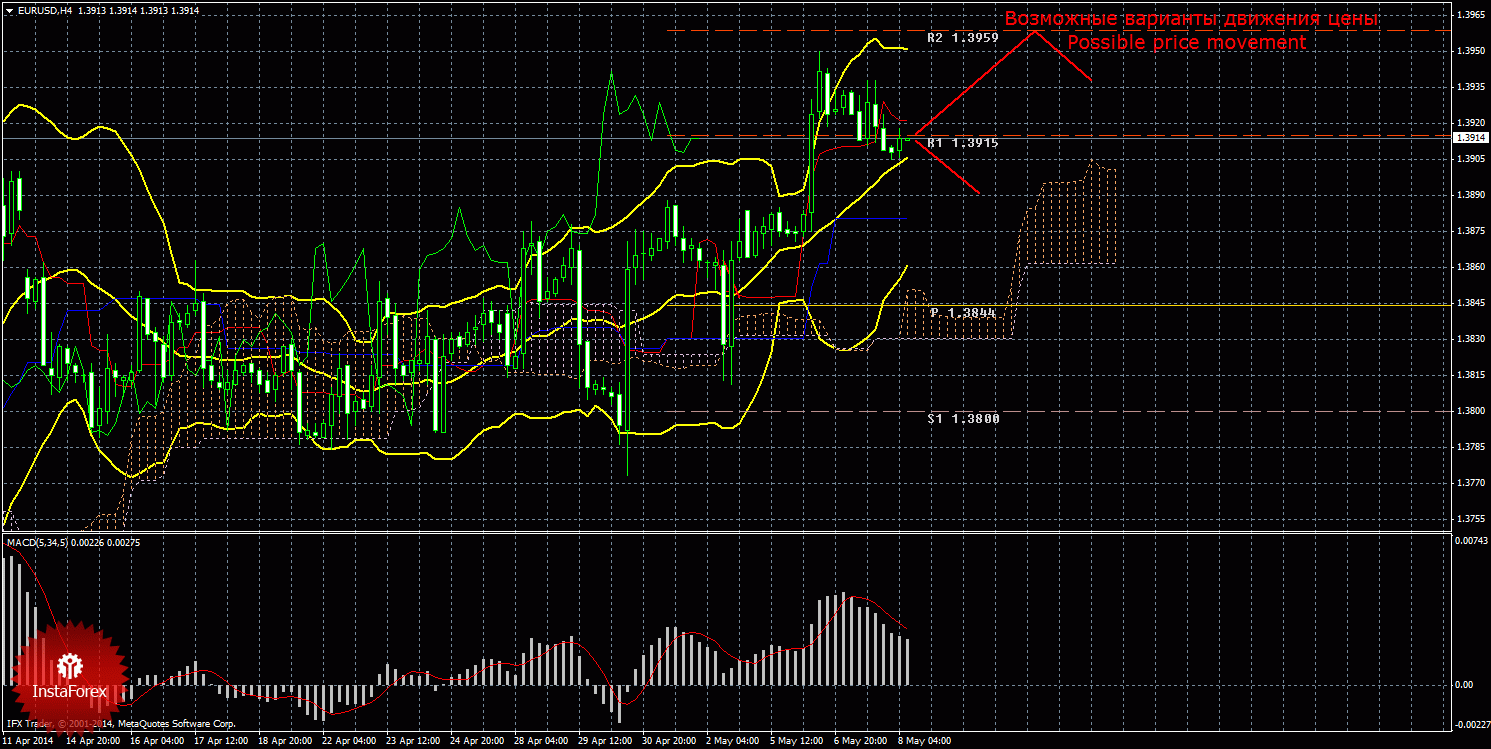Click the 18 Apr 20:00 time label
The image size is (1491, 749).
[285, 742]
